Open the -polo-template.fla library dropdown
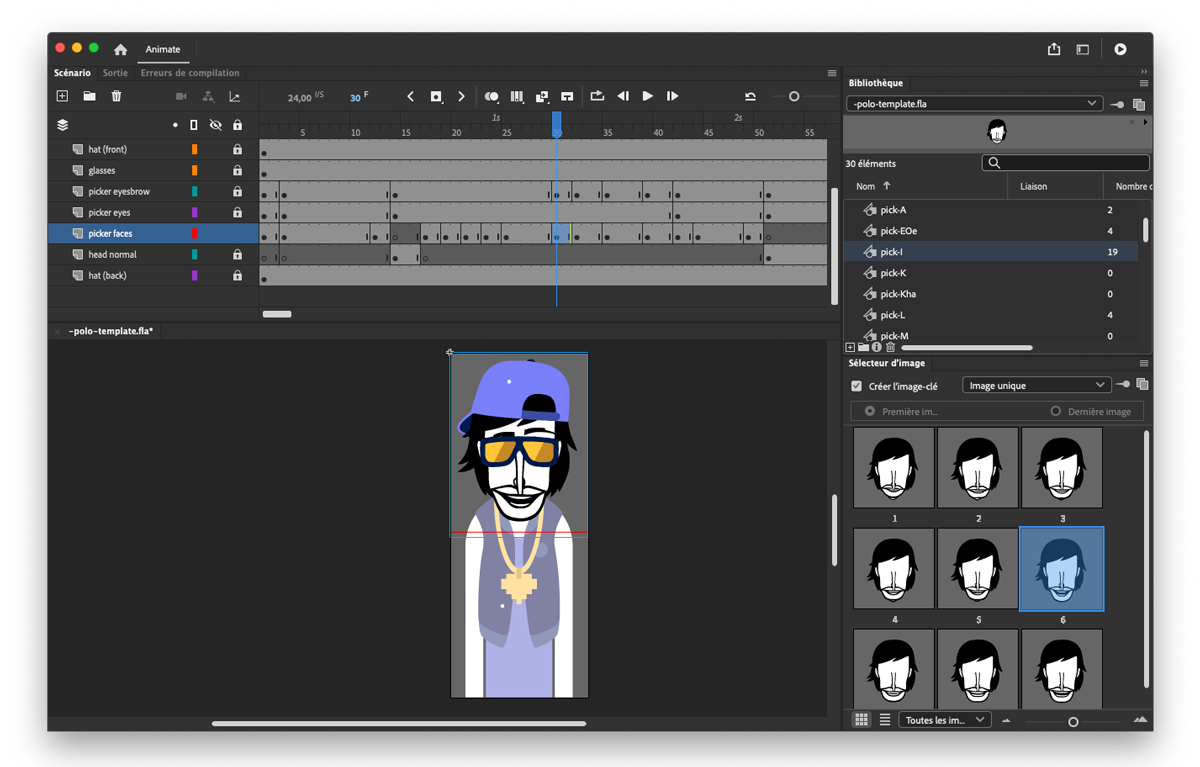1200x767 pixels. (974, 103)
